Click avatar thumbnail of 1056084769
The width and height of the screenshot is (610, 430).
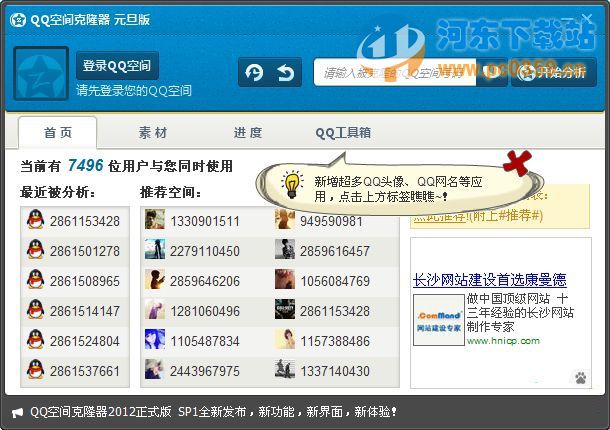click(285, 279)
